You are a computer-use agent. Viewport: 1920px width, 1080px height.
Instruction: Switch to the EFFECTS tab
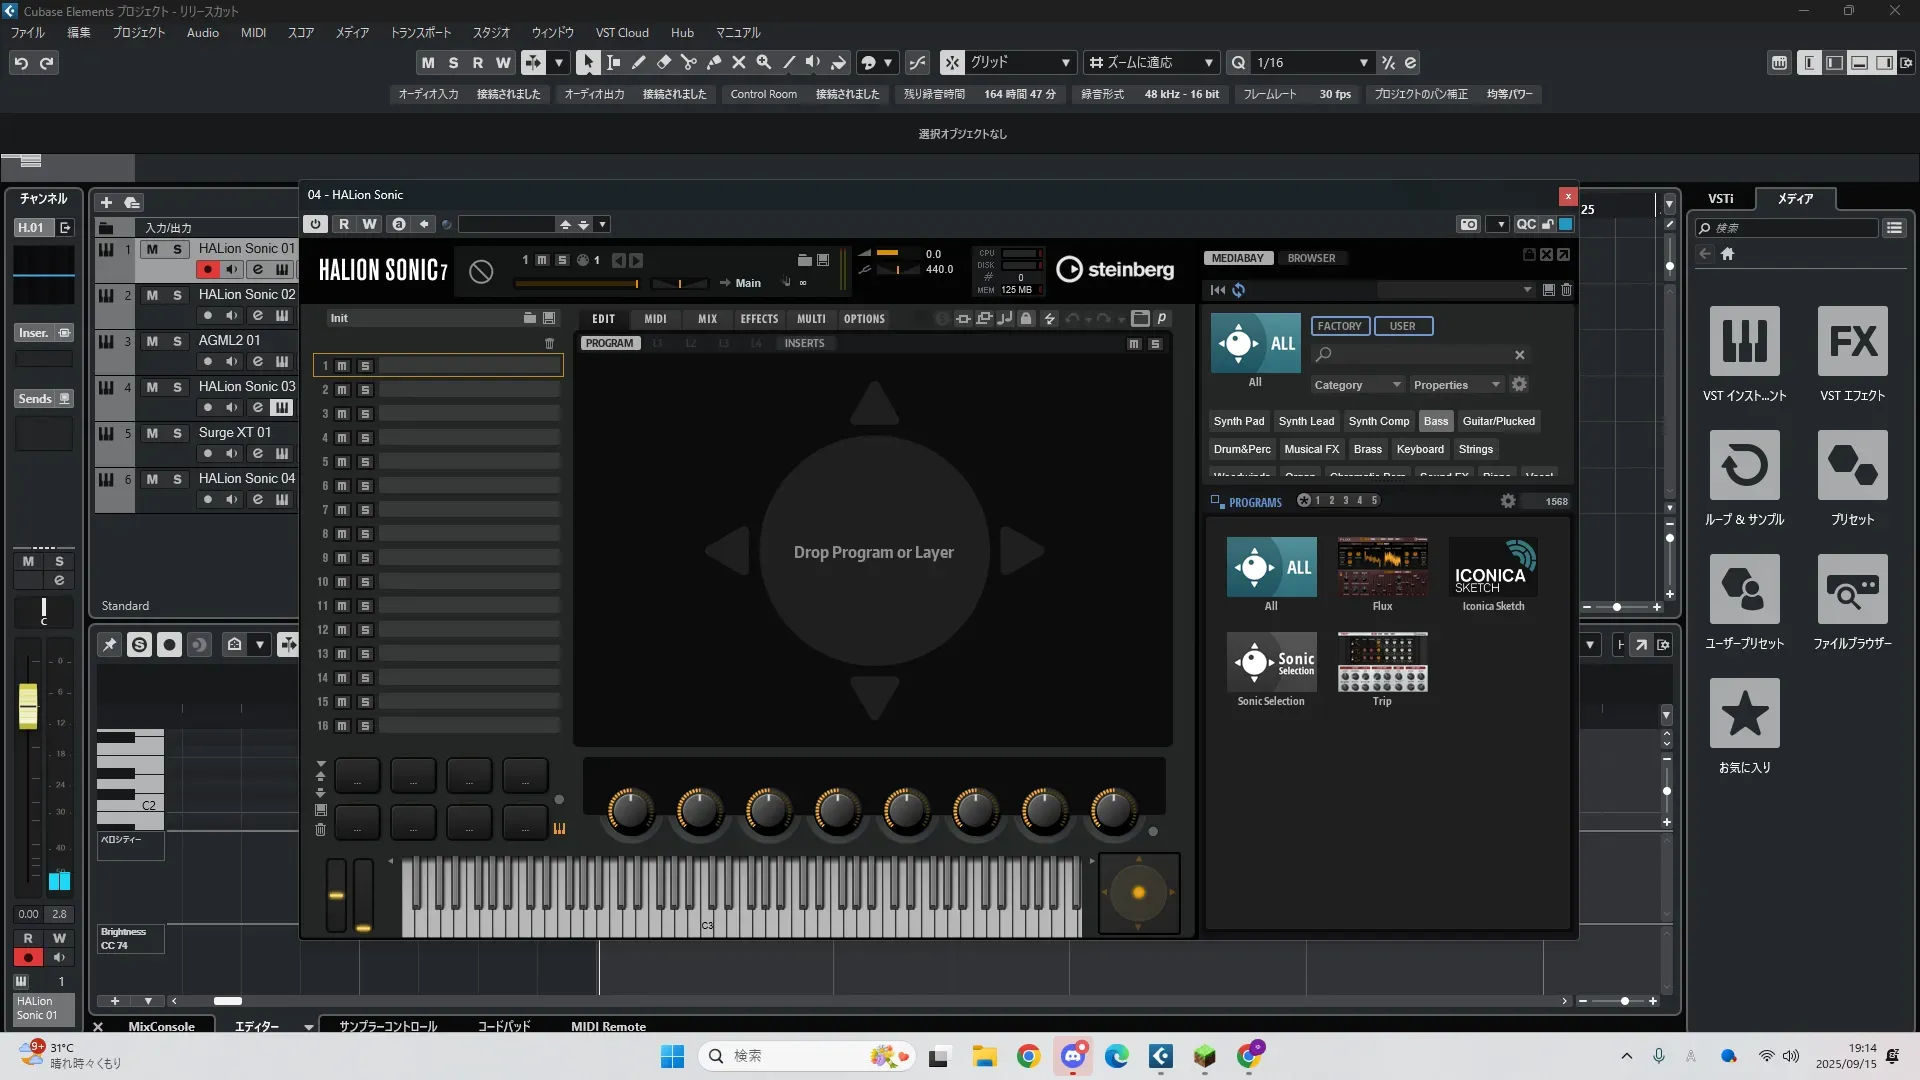(x=759, y=319)
